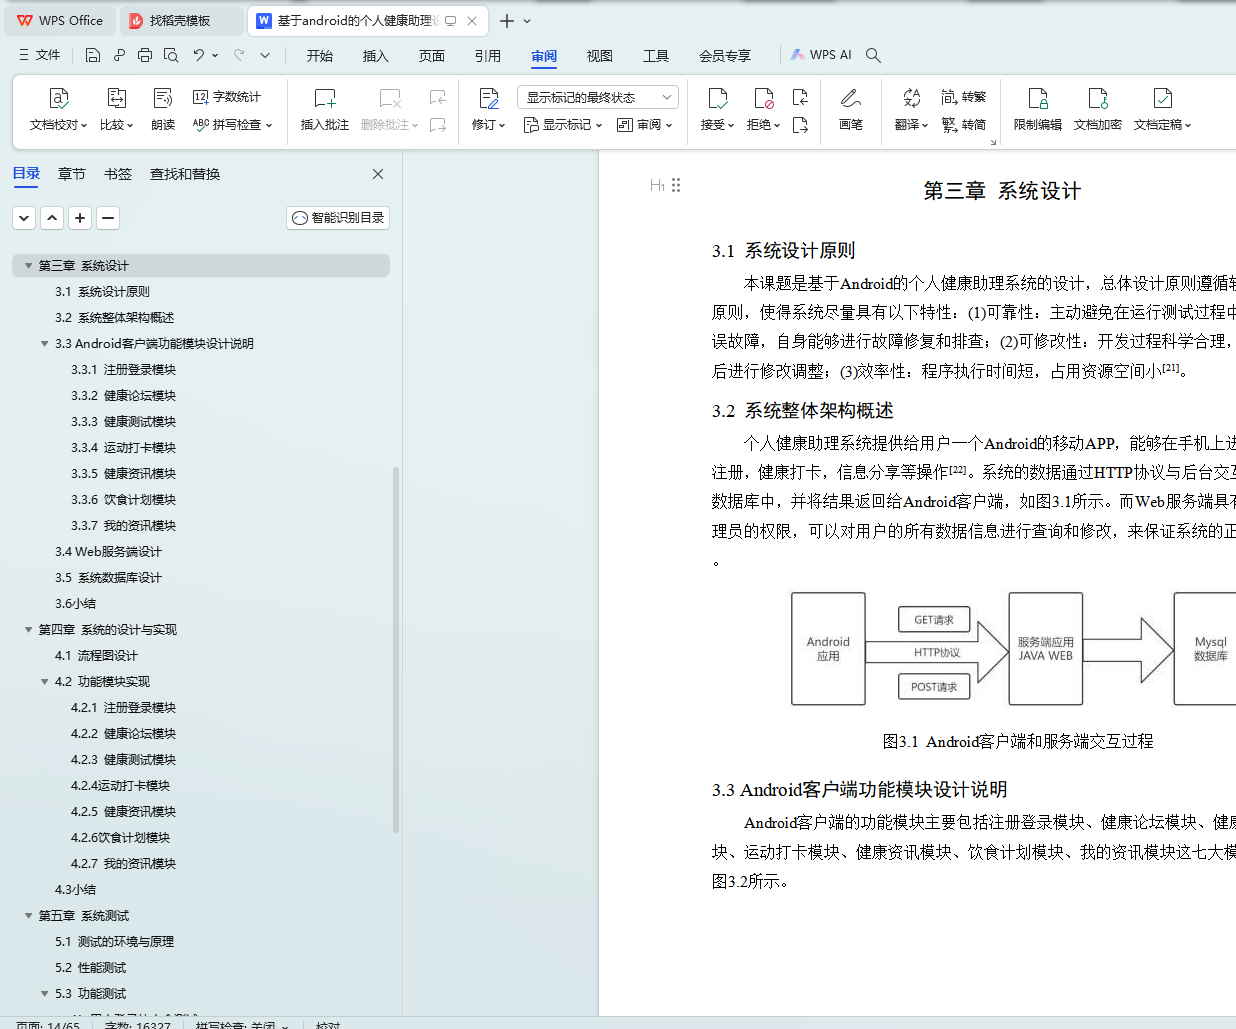Start 朗读 read aloud
This screenshot has width=1236, height=1029.
click(x=163, y=110)
